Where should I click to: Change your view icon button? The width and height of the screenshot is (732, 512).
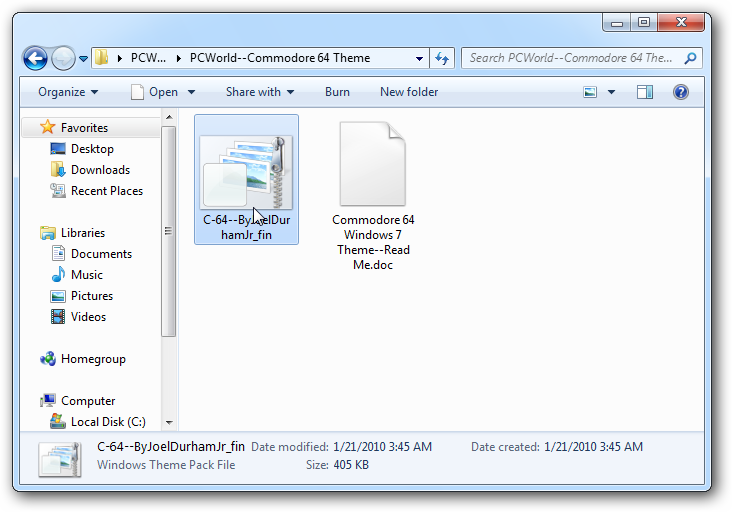point(590,92)
